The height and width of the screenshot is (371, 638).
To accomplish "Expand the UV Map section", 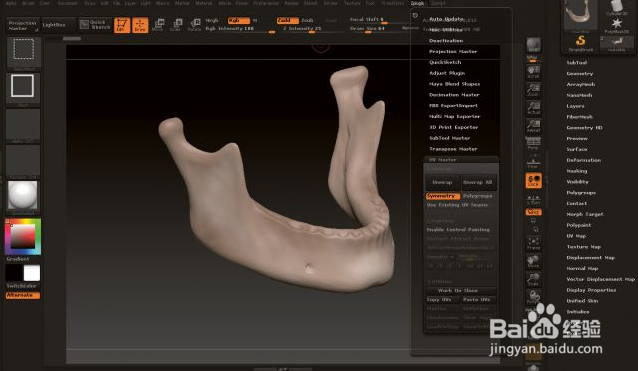I will pos(576,236).
